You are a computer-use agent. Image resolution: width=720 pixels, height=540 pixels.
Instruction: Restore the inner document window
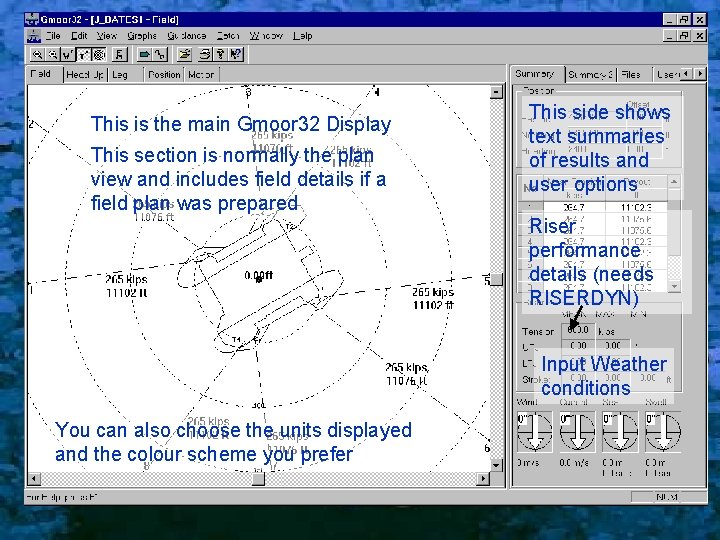click(x=684, y=35)
